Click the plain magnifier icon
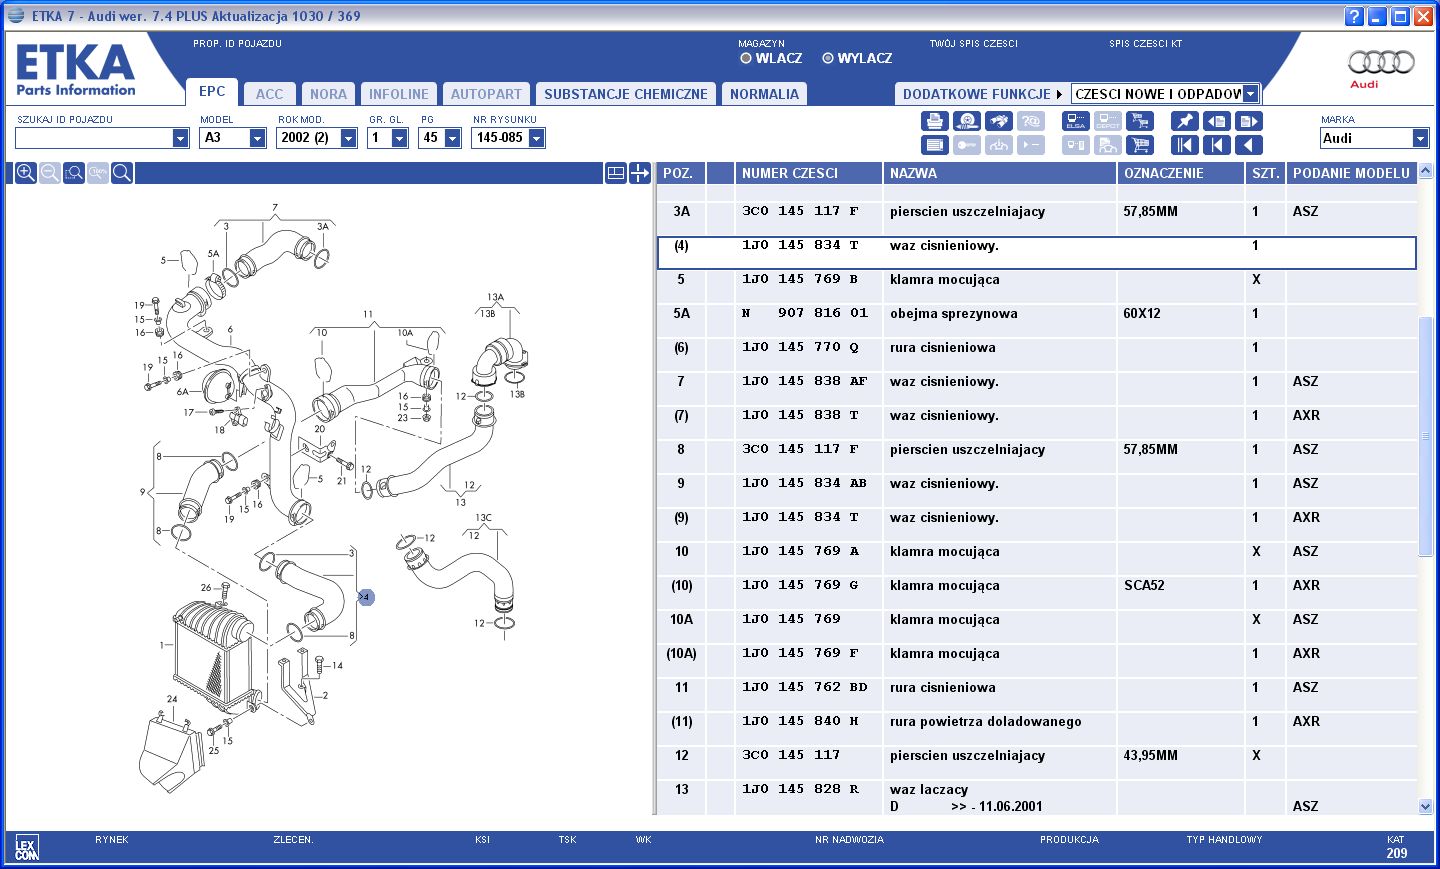This screenshot has height=869, width=1440. [122, 173]
